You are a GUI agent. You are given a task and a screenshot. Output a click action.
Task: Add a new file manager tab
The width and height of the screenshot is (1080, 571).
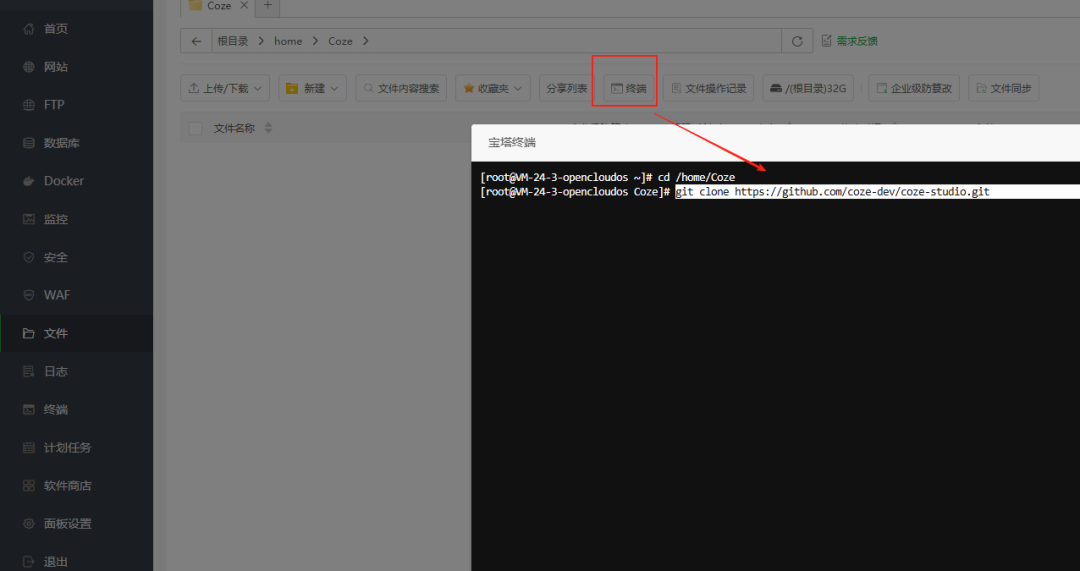[x=268, y=6]
